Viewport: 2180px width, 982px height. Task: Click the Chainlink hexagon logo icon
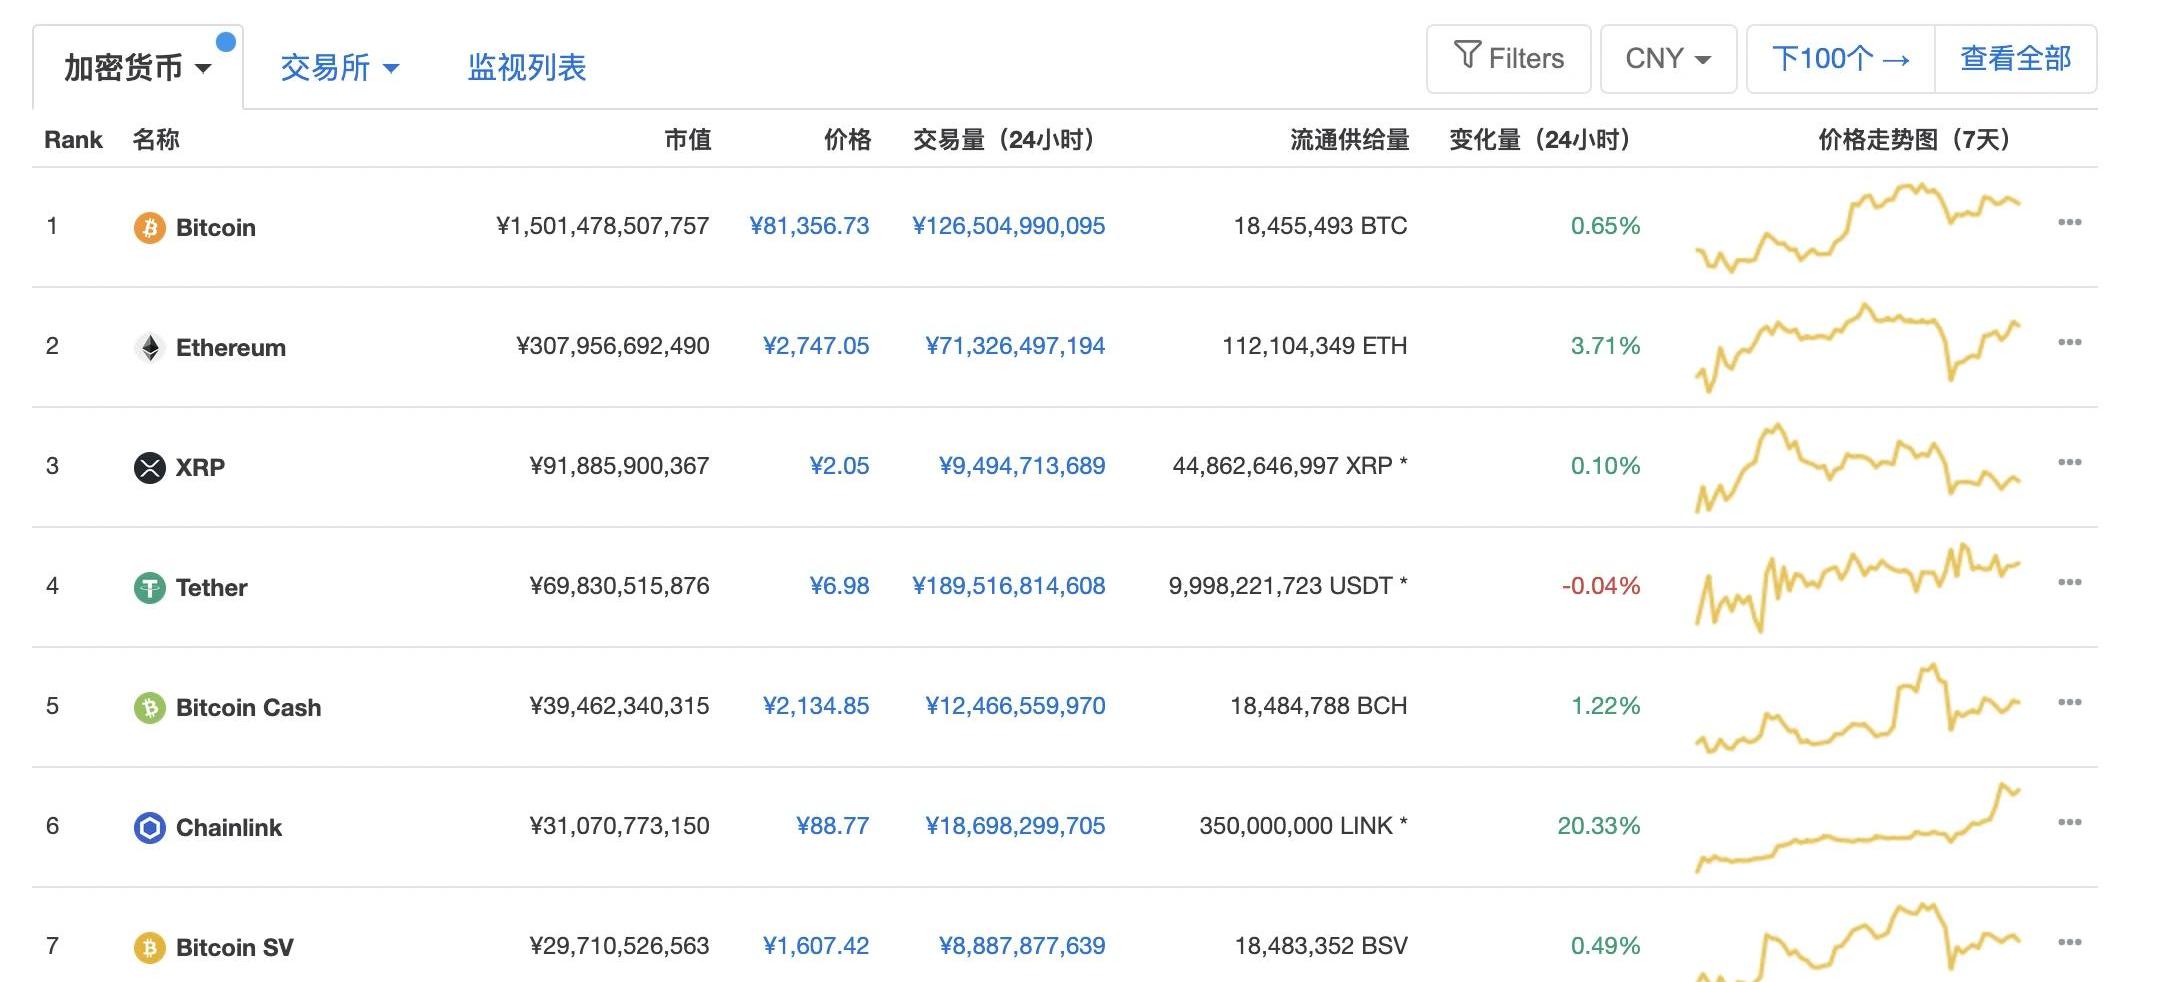(x=149, y=828)
